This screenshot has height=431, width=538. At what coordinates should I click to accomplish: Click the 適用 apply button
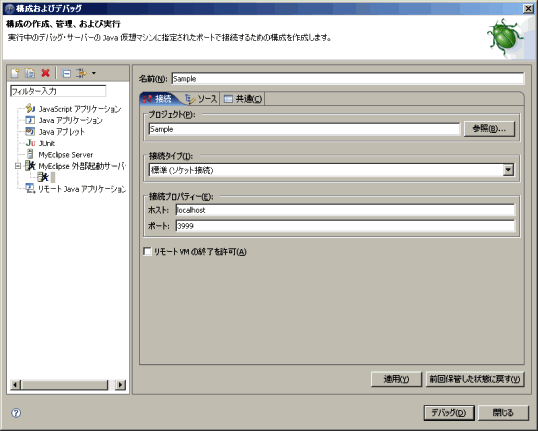coord(396,379)
